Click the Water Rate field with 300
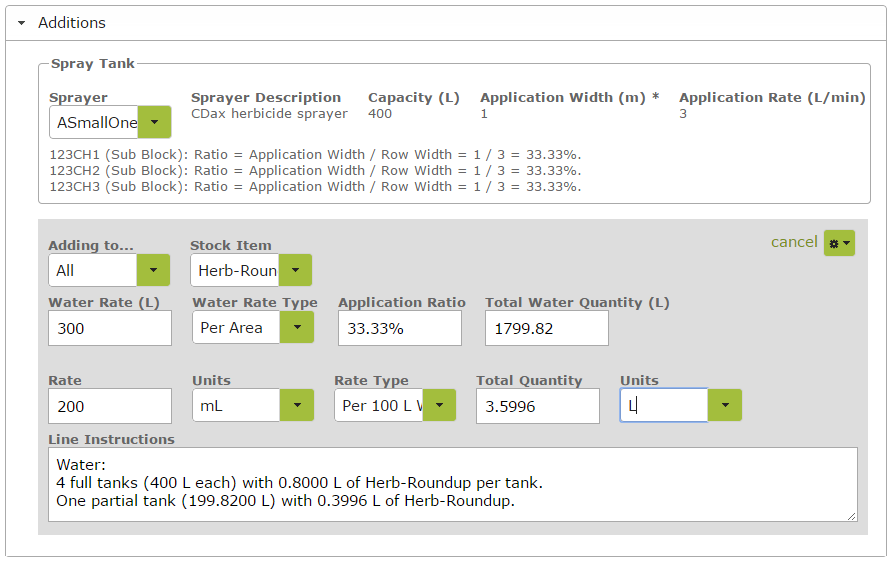895x564 pixels. 110,328
